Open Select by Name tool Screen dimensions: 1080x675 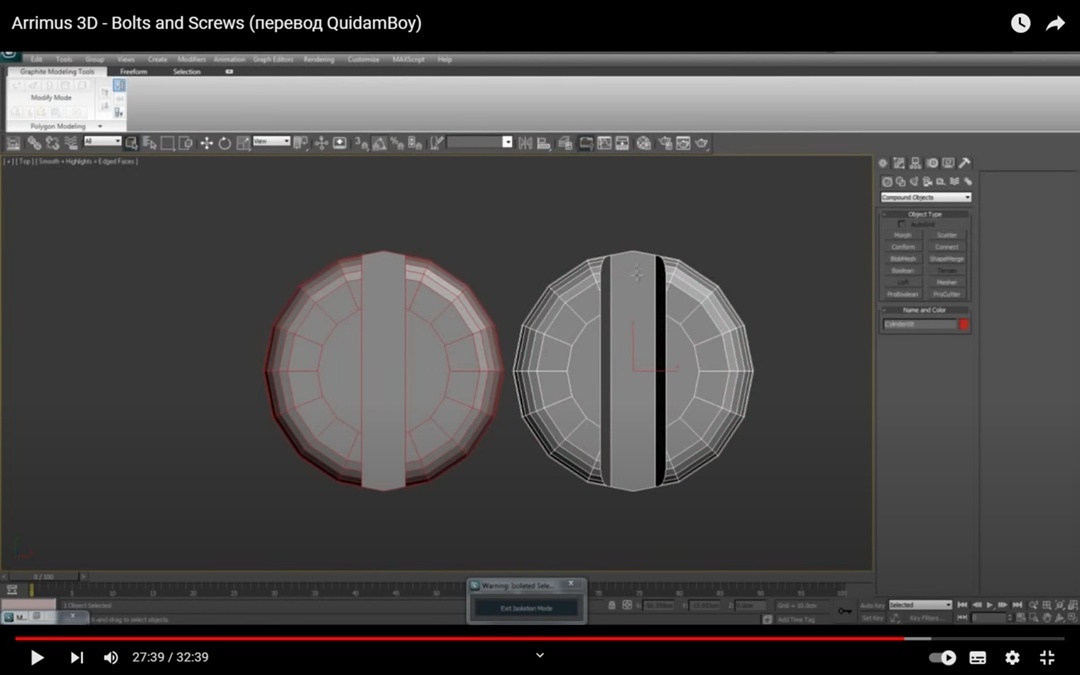(x=149, y=143)
